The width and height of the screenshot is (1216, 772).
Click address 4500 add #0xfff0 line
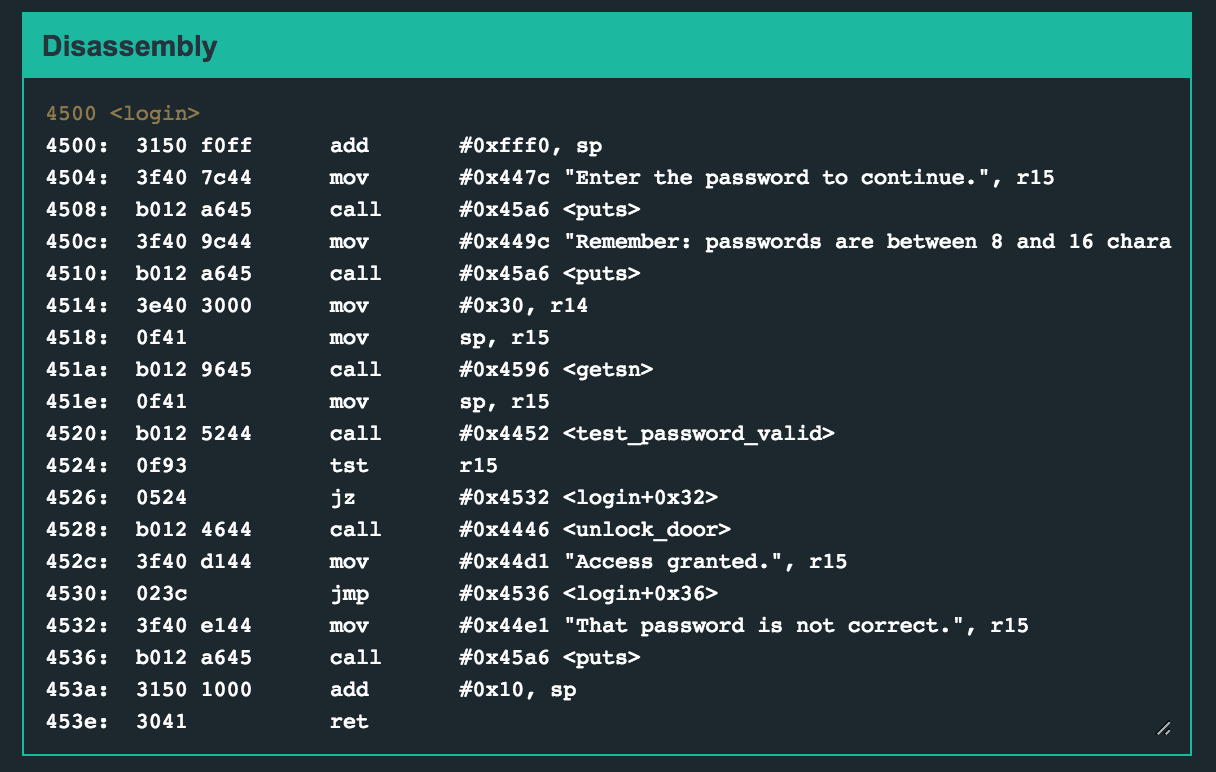(323, 145)
